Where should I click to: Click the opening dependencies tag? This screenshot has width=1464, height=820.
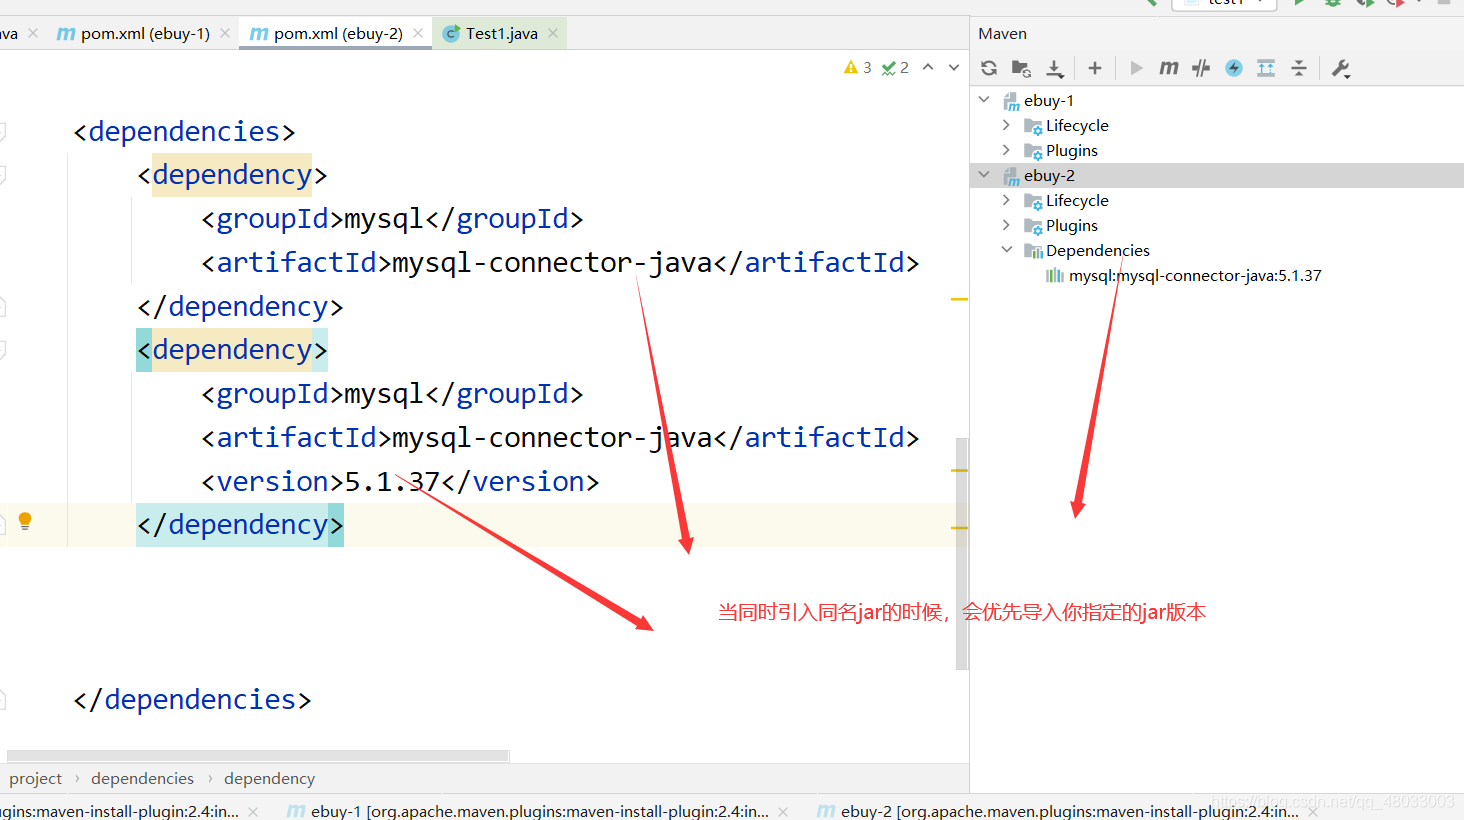184,131
